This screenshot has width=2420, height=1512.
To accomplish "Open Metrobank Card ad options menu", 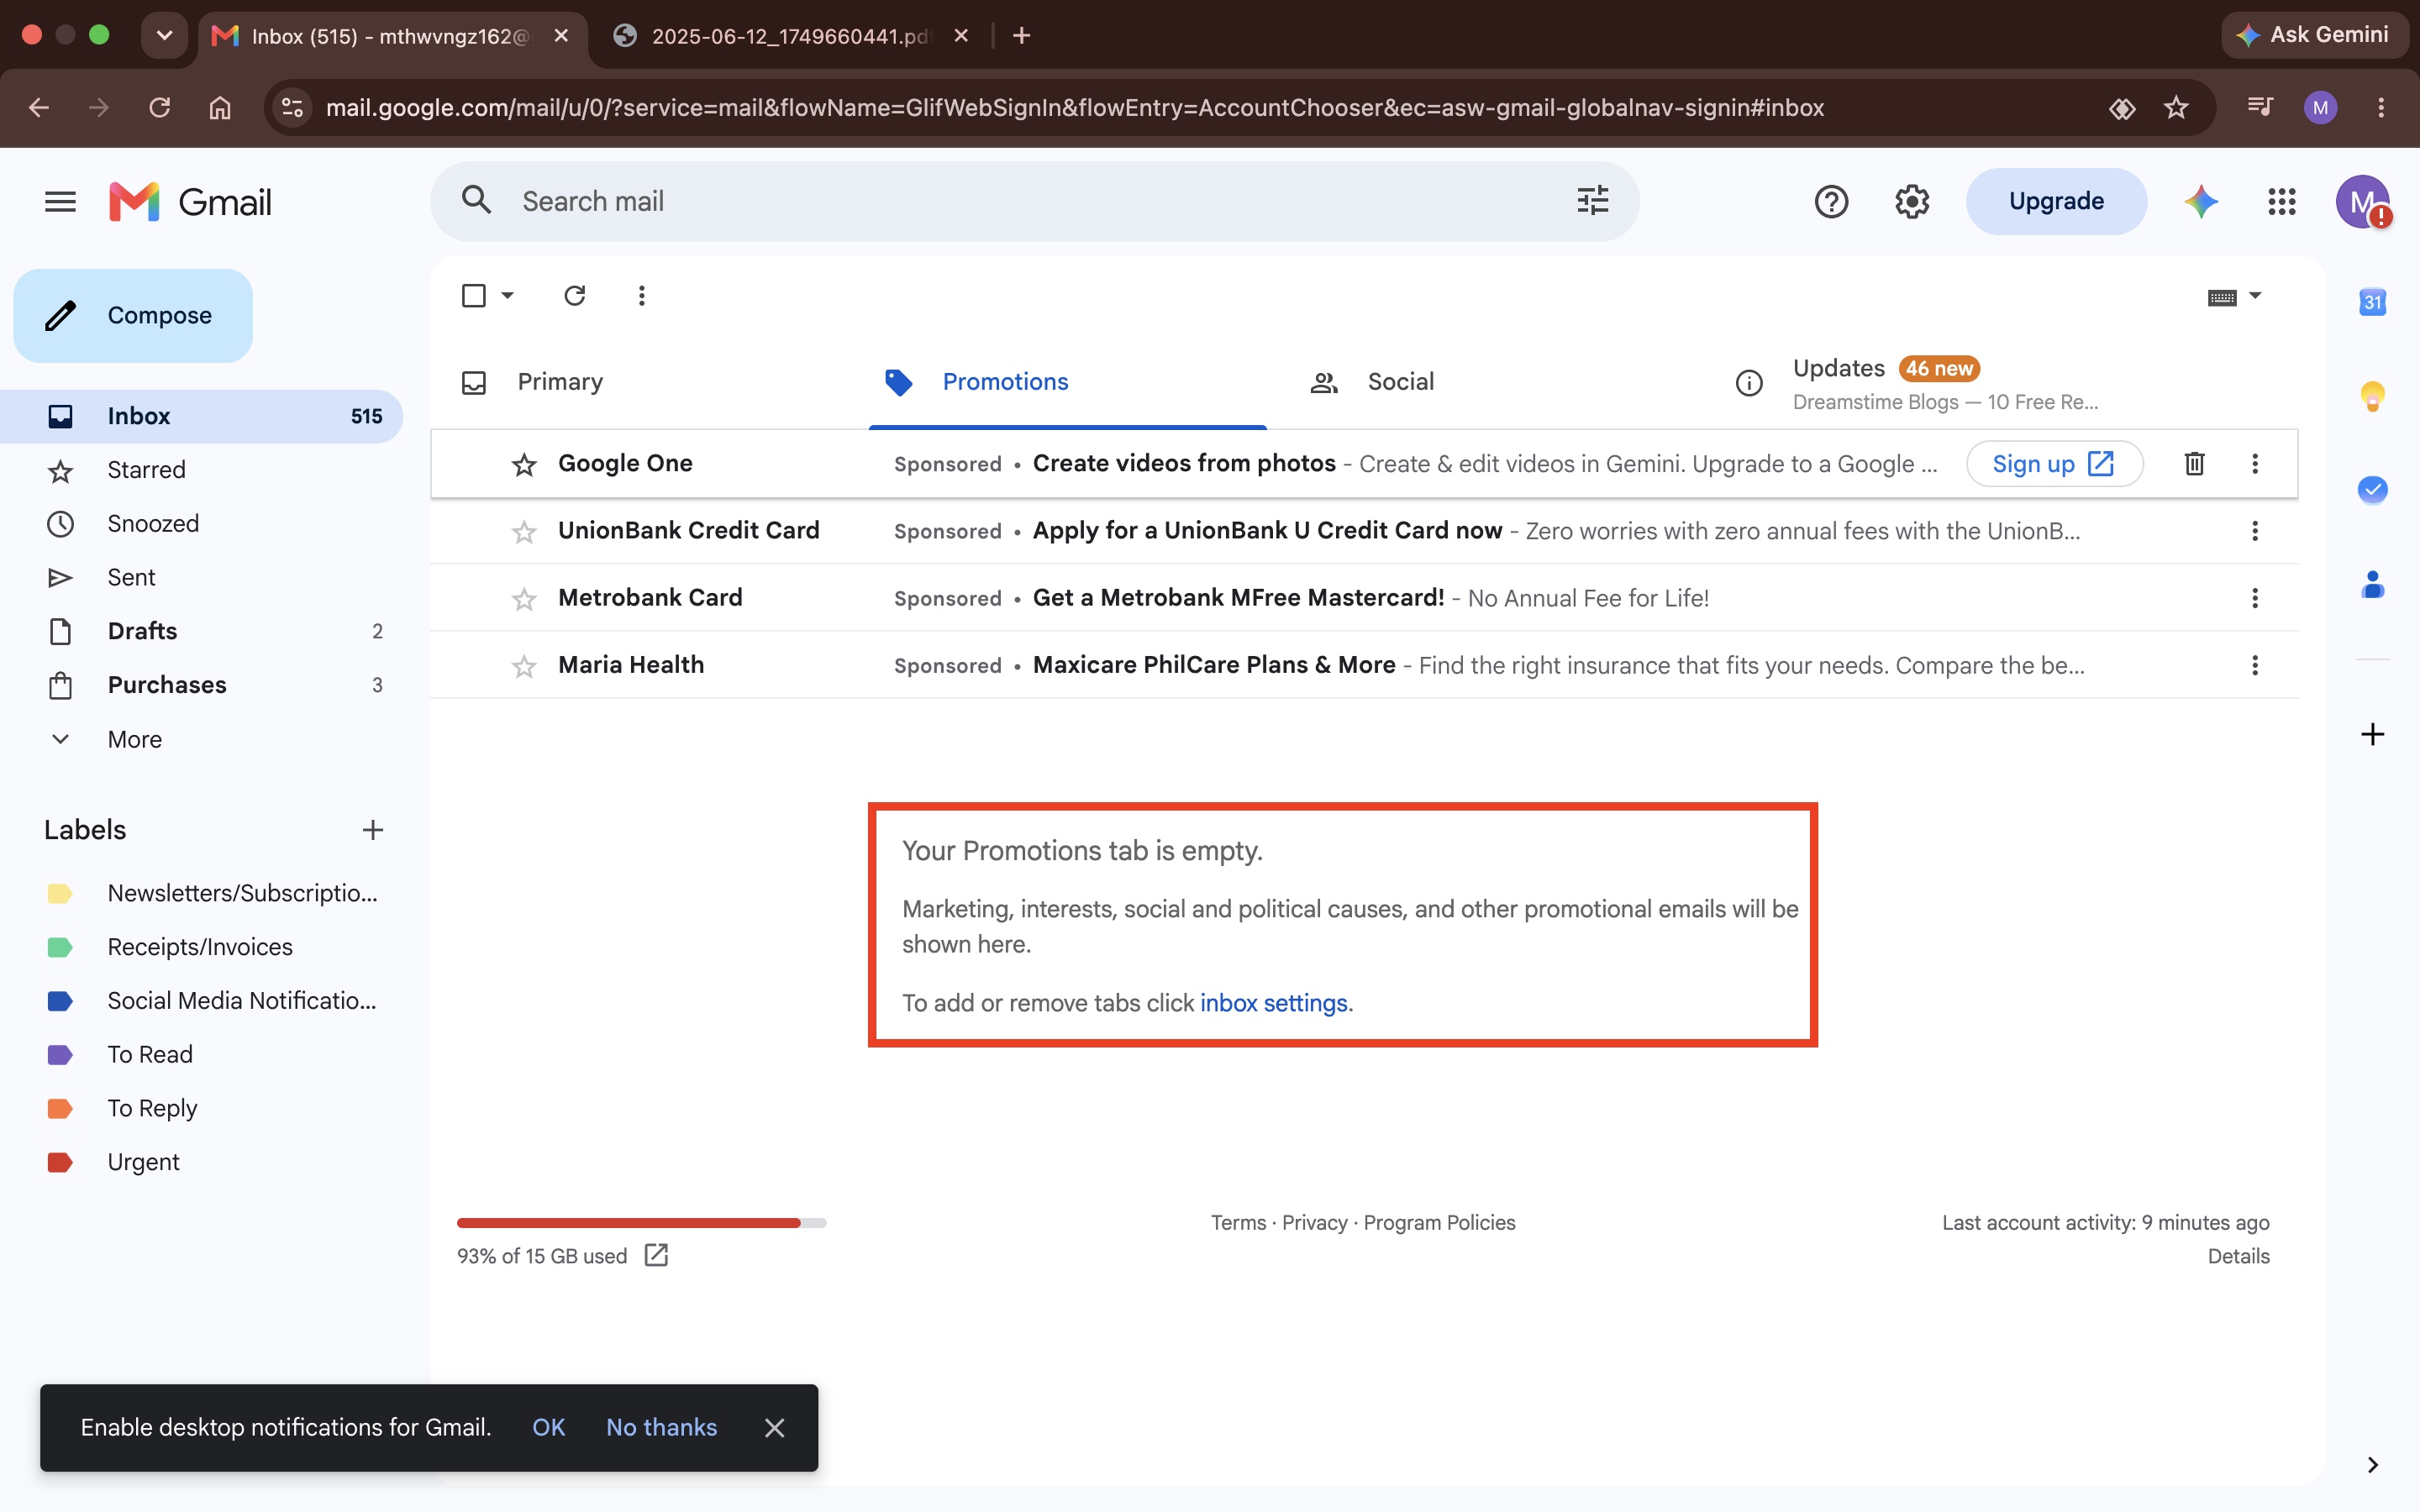I will [x=2254, y=598].
